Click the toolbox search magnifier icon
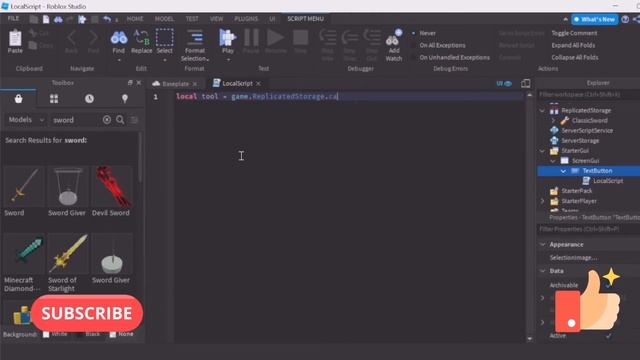640x360 pixels. [x=120, y=120]
